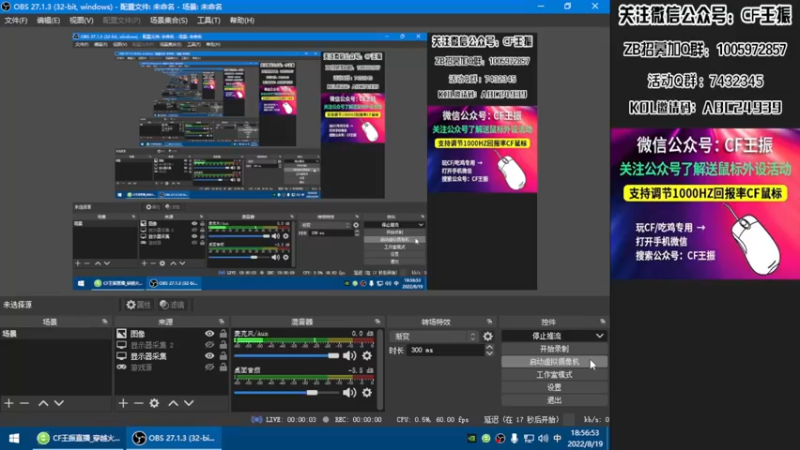Screen dimensions: 800x450
Task: Show the 游戏源 source with eye icon
Action: click(x=209, y=367)
